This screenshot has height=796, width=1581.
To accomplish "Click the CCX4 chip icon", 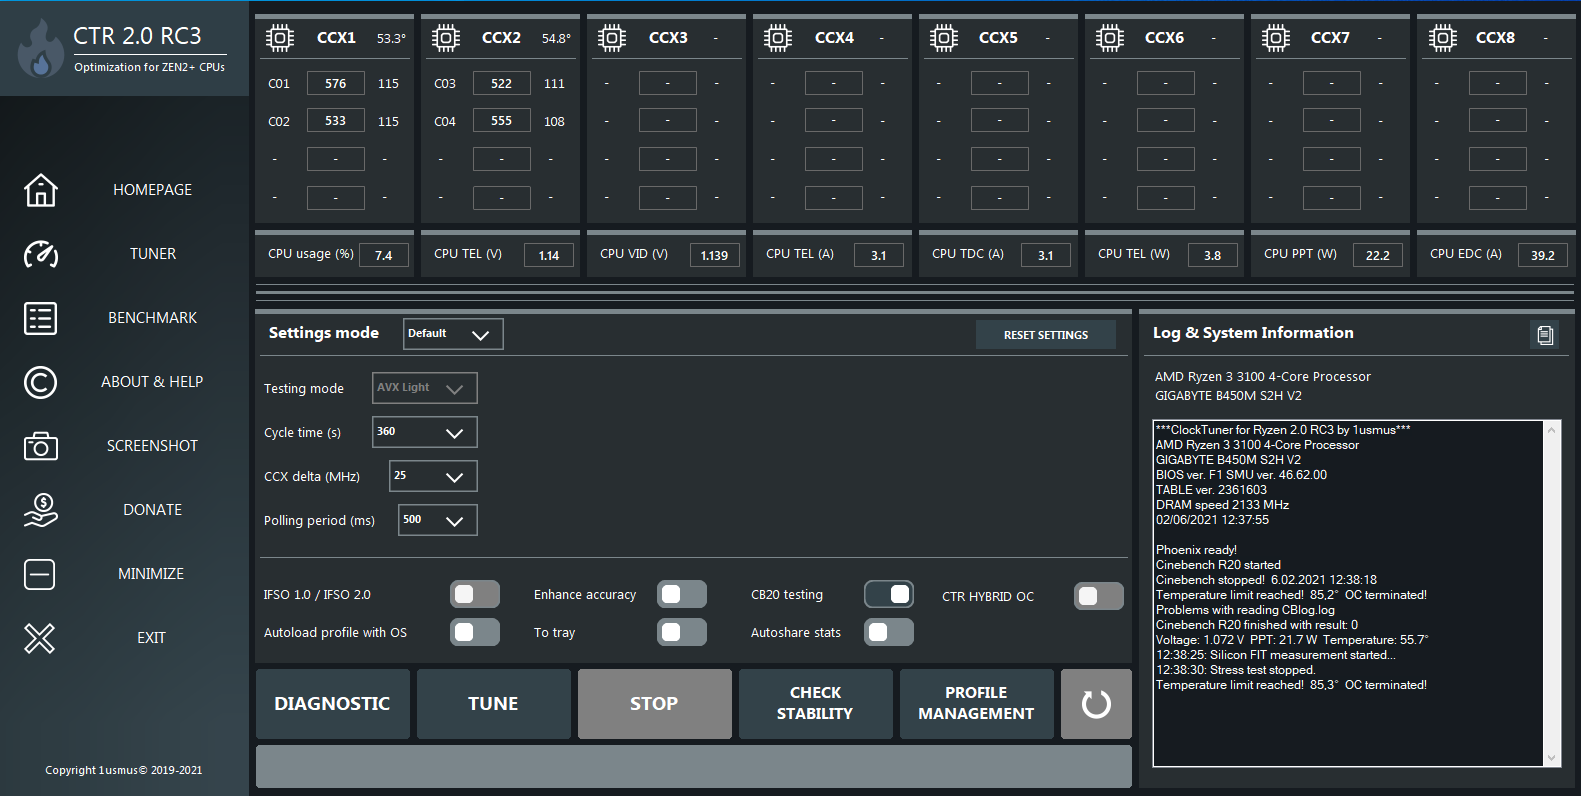I will pos(778,38).
